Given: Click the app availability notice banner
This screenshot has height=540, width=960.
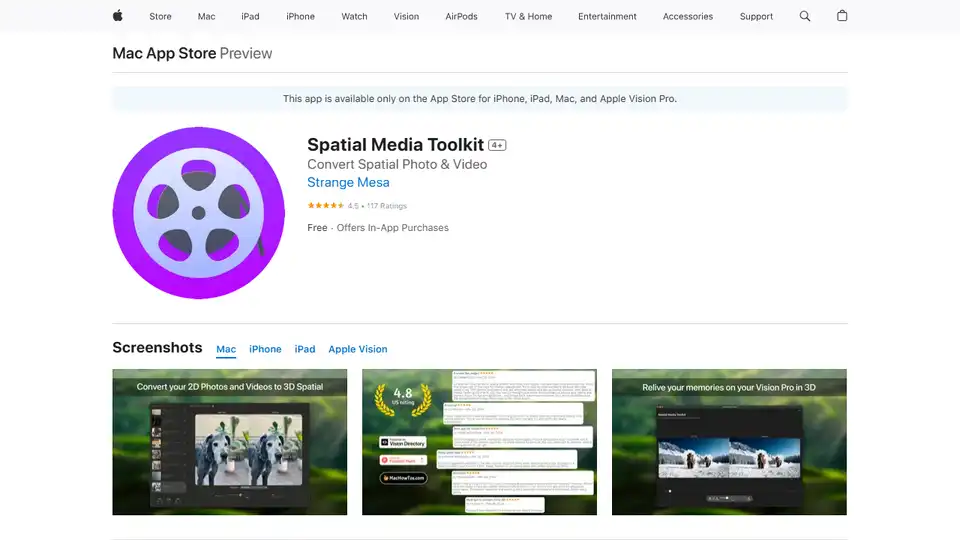Looking at the screenshot, I should tap(480, 99).
